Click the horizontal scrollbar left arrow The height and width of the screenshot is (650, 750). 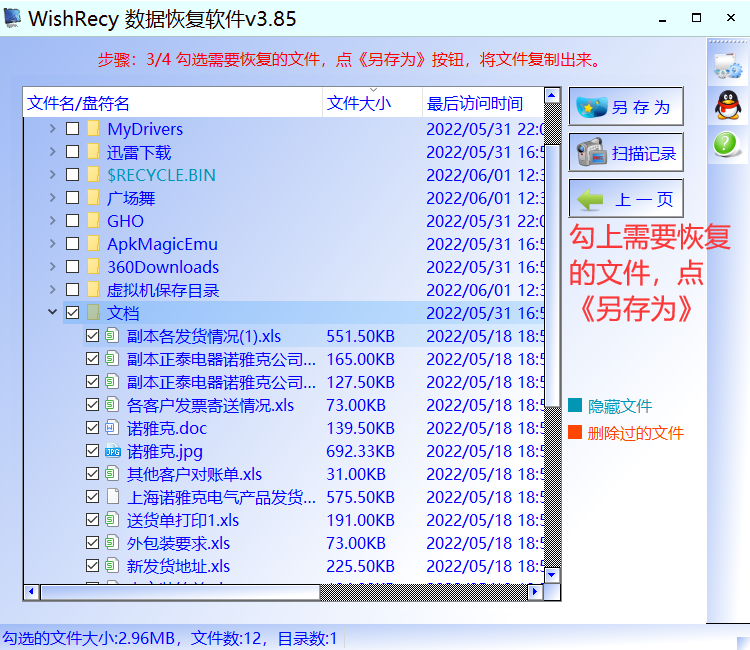32,592
